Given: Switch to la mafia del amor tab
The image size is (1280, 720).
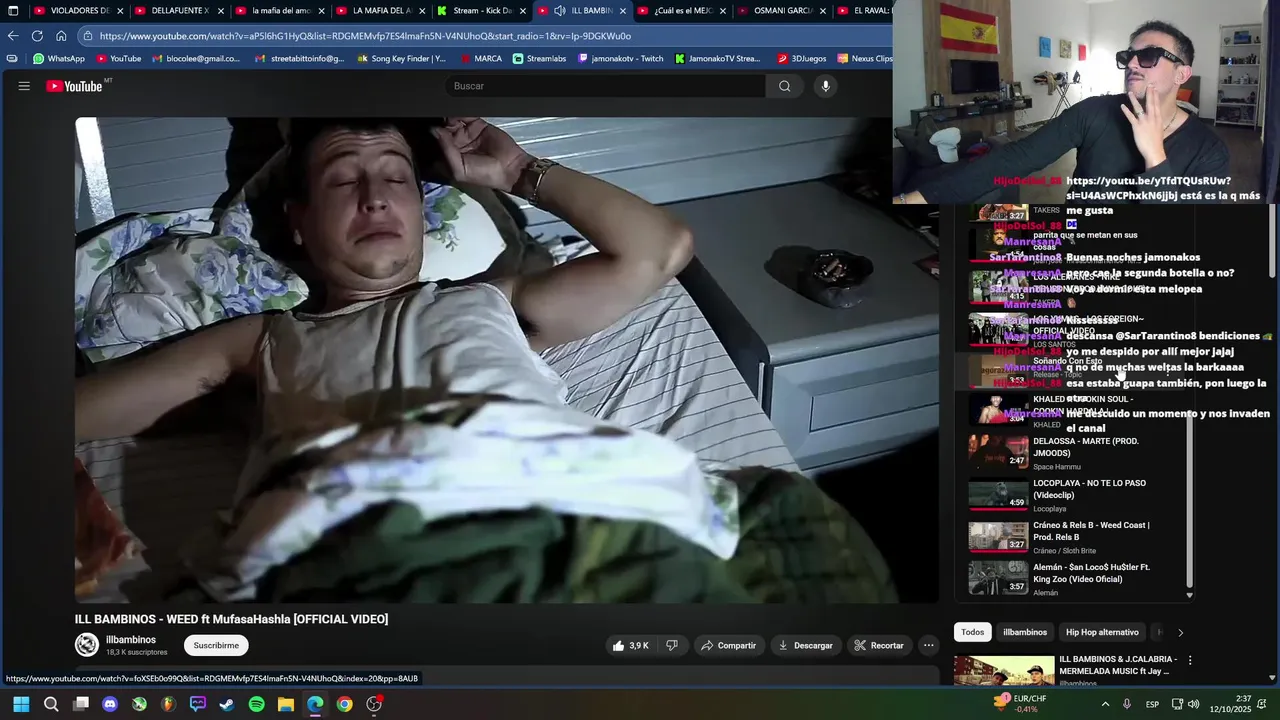Looking at the screenshot, I should tap(278, 11).
